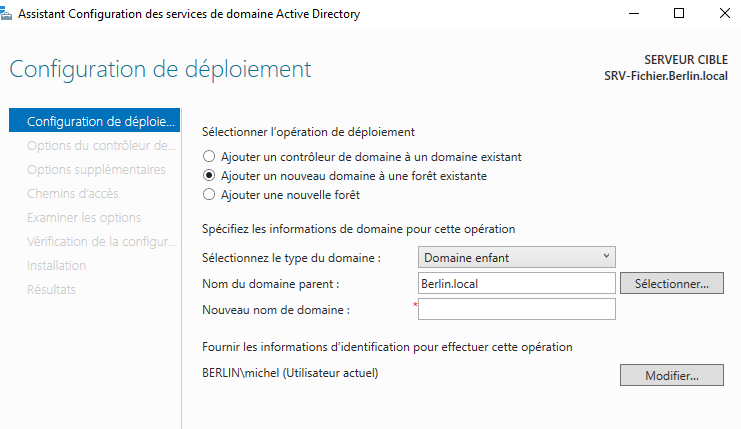Open the 'Examiner les options' page
The width and height of the screenshot is (741, 429).
tap(84, 218)
